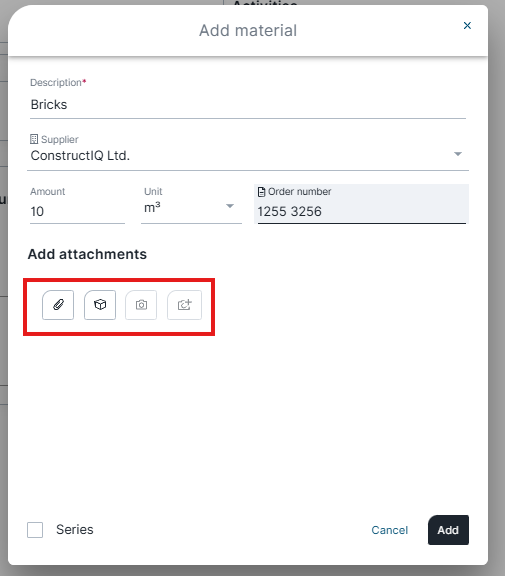Open the Unit dropdown arrow
Image resolution: width=505 pixels, height=576 pixels.
230,206
